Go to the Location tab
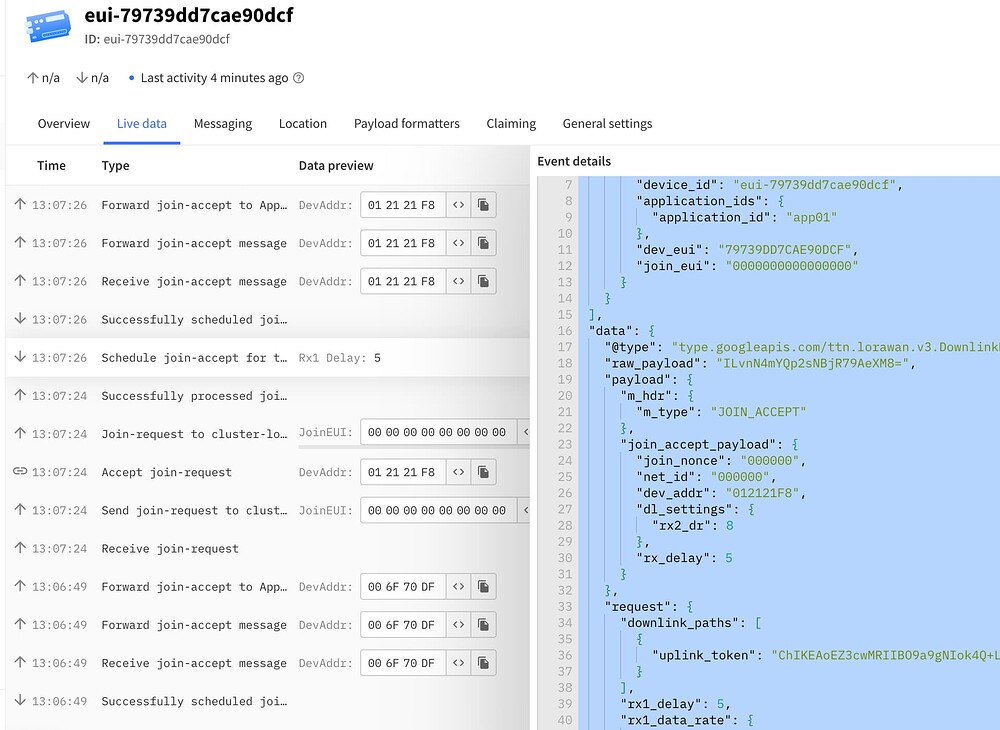 (x=303, y=124)
